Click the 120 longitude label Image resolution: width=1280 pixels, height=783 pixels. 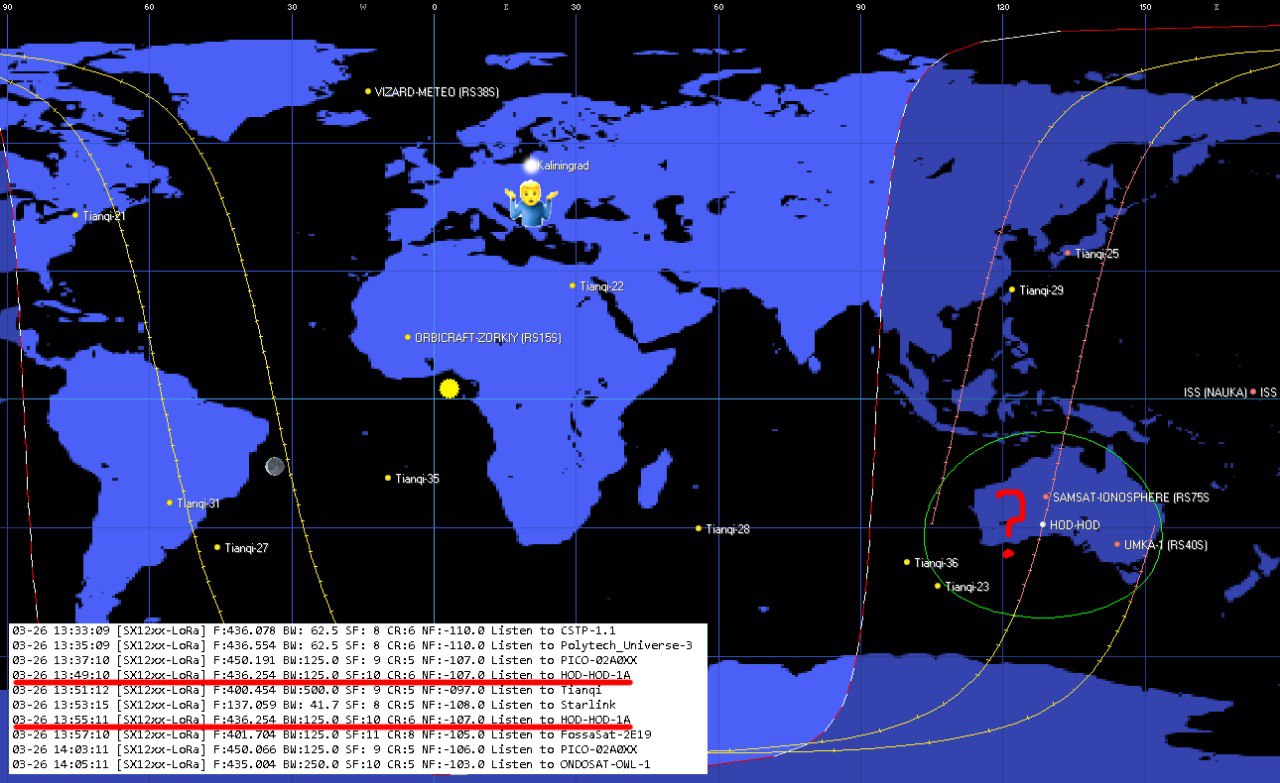click(x=1002, y=7)
